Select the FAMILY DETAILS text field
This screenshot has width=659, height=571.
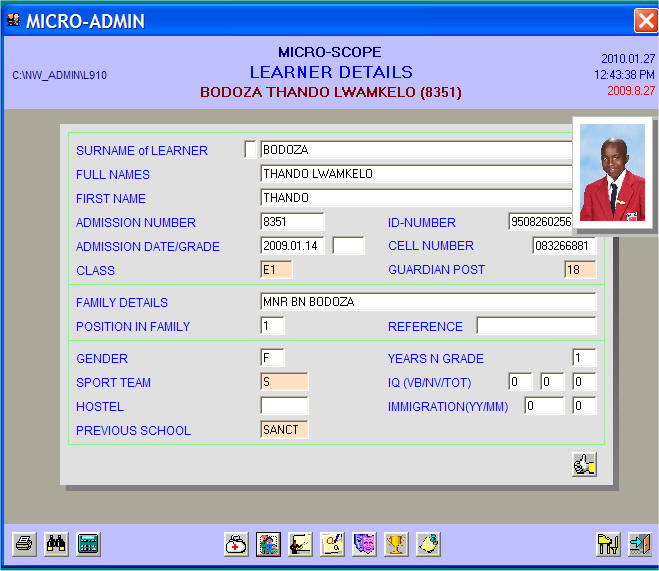click(427, 302)
